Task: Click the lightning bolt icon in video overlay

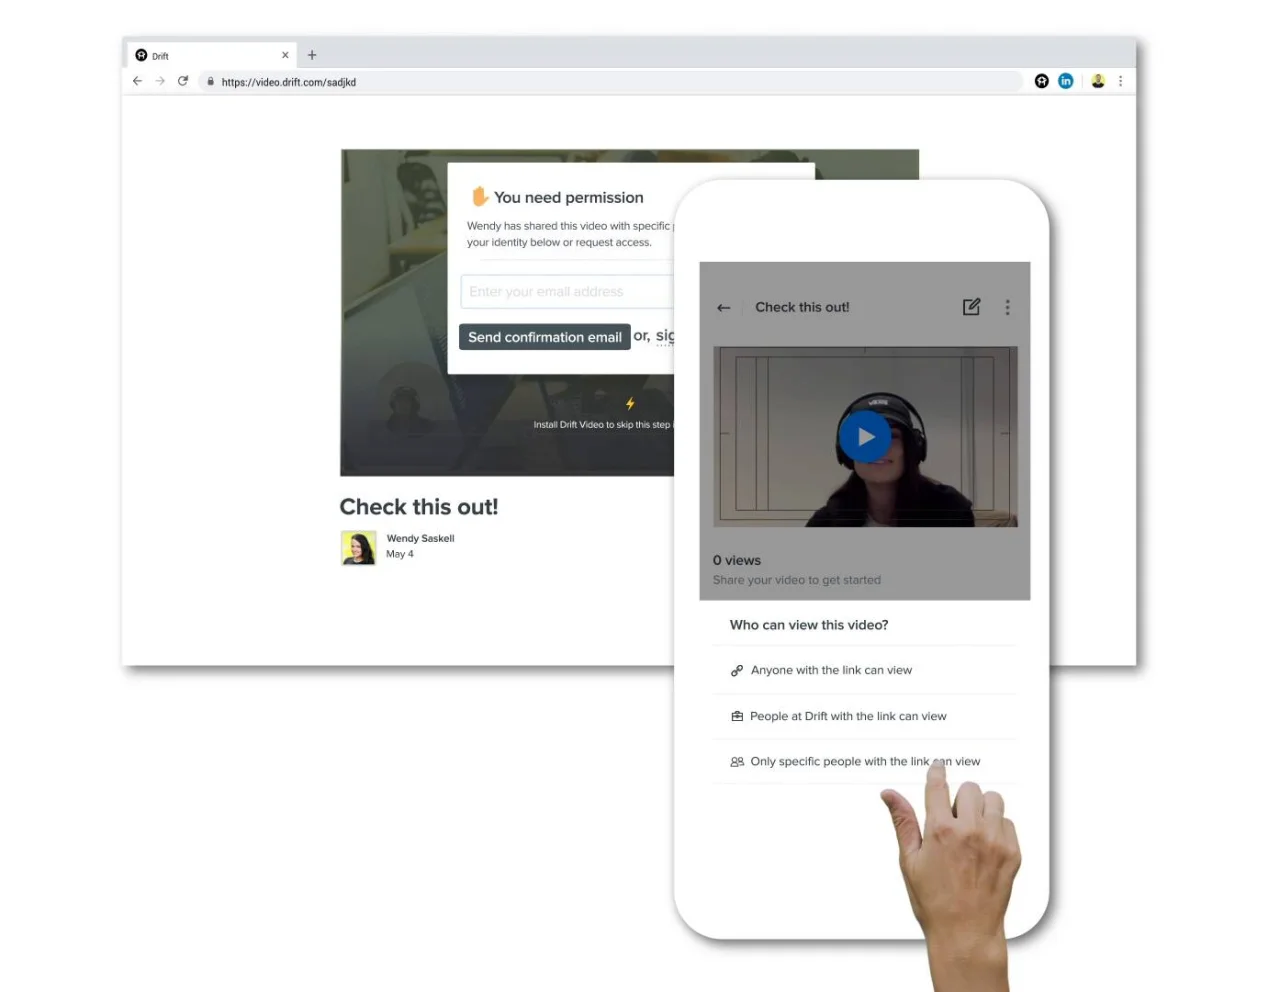Action: (x=630, y=404)
